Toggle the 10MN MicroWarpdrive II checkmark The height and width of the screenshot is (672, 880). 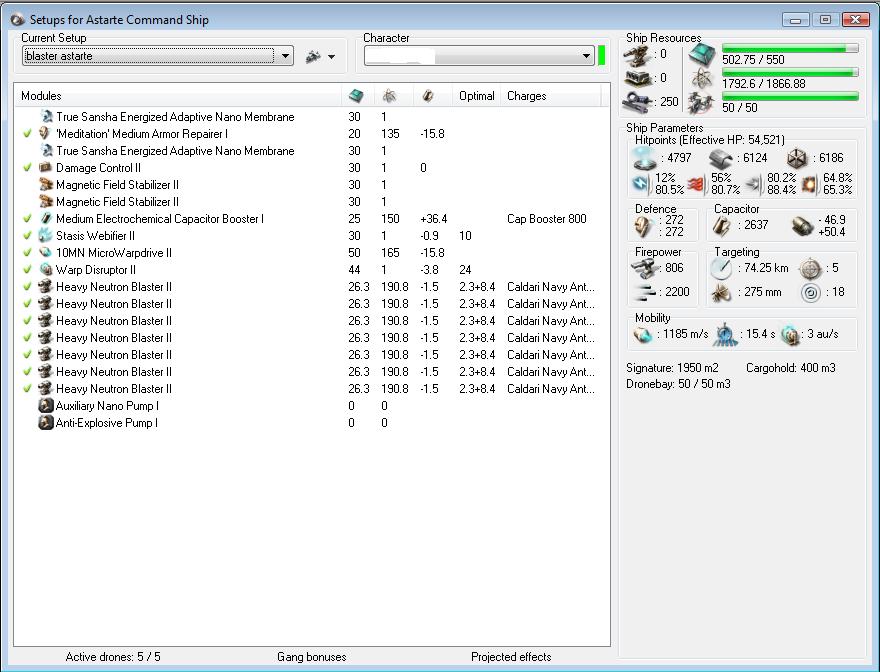[x=27, y=253]
